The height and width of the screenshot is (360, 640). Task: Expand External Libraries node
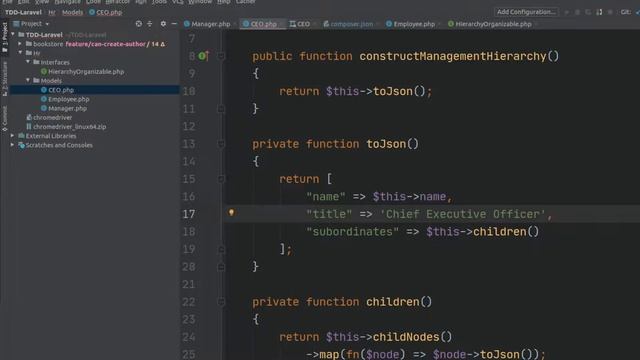[12, 136]
